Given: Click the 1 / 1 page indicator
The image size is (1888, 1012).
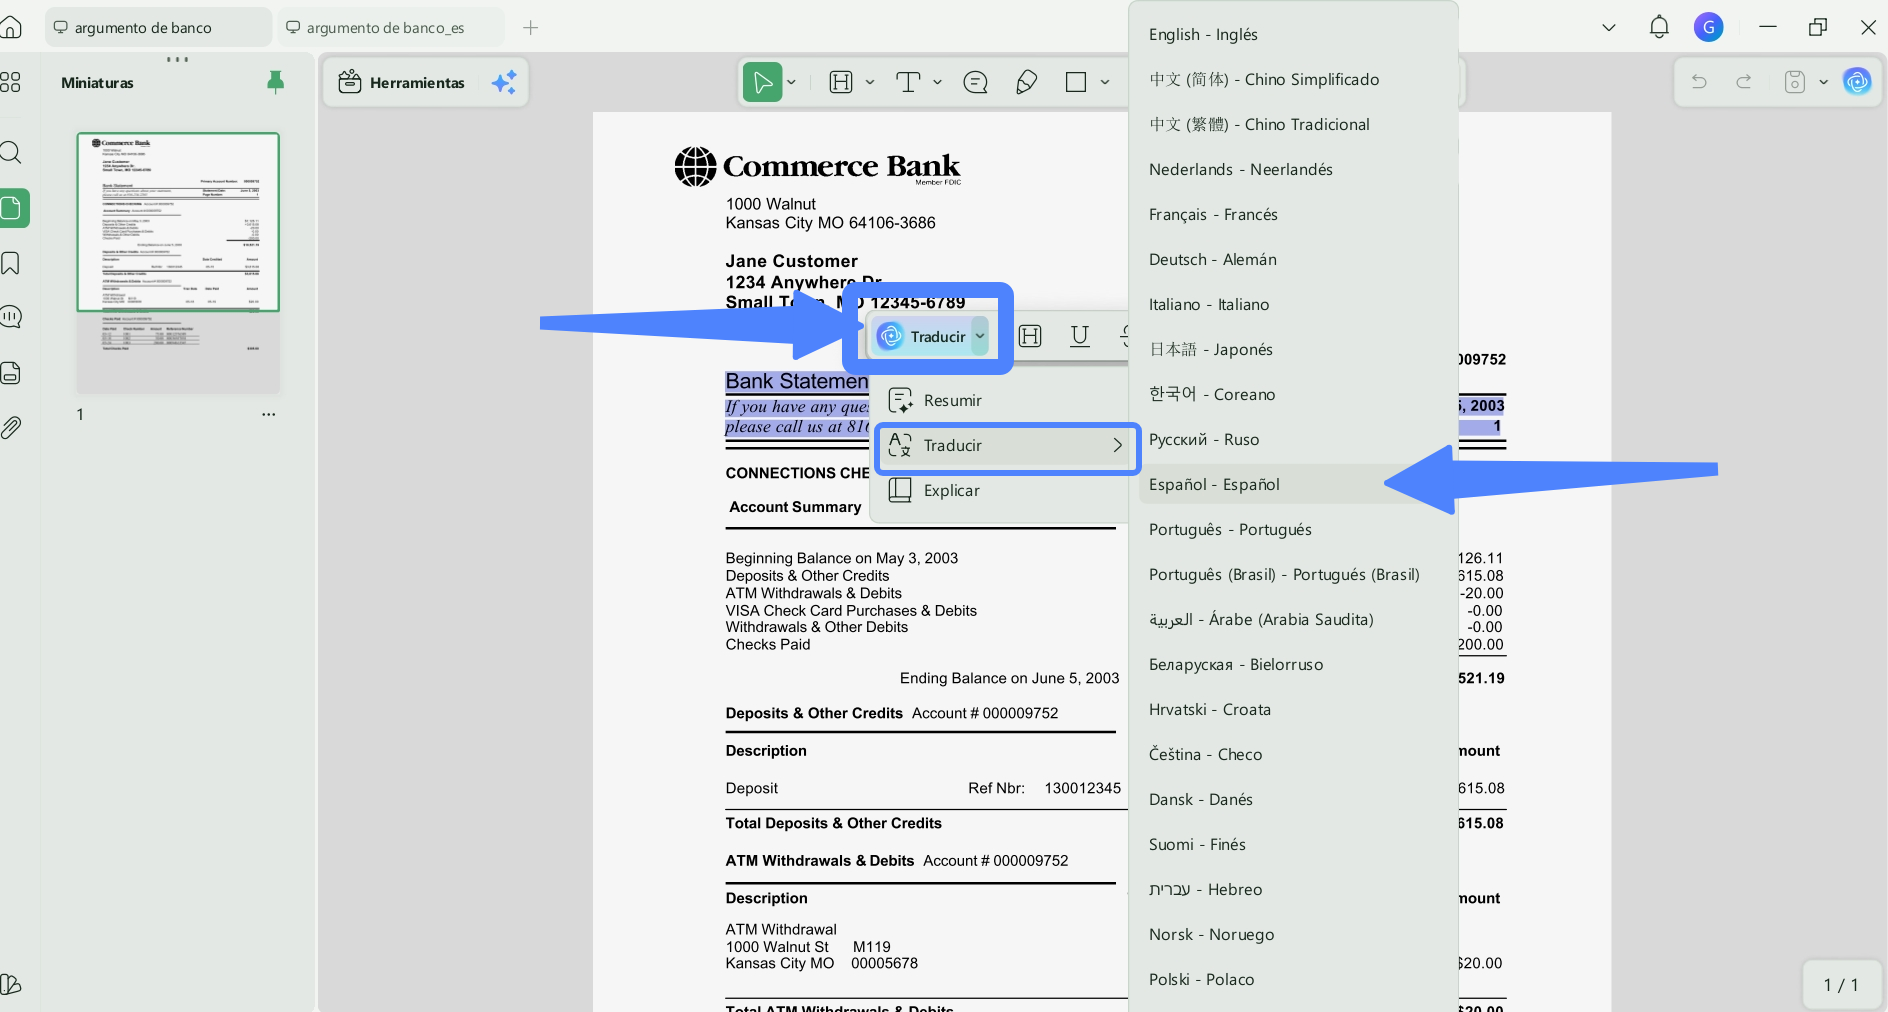Looking at the screenshot, I should coord(1841,985).
